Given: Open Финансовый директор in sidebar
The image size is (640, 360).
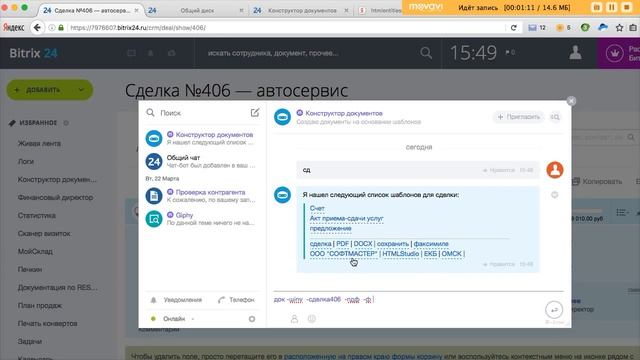Looking at the screenshot, I should tap(55, 198).
